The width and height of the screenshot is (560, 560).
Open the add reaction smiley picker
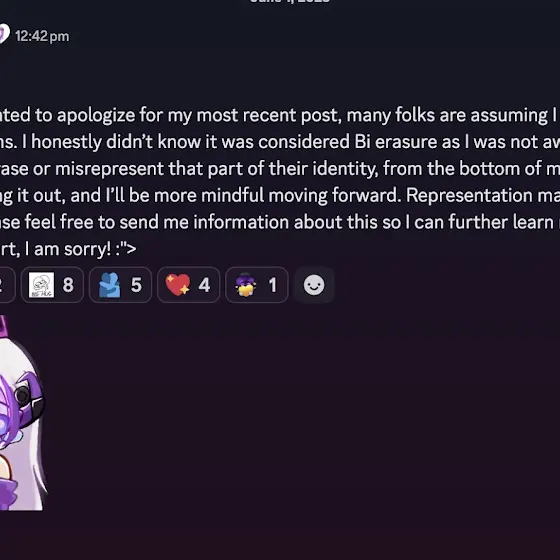pos(314,285)
